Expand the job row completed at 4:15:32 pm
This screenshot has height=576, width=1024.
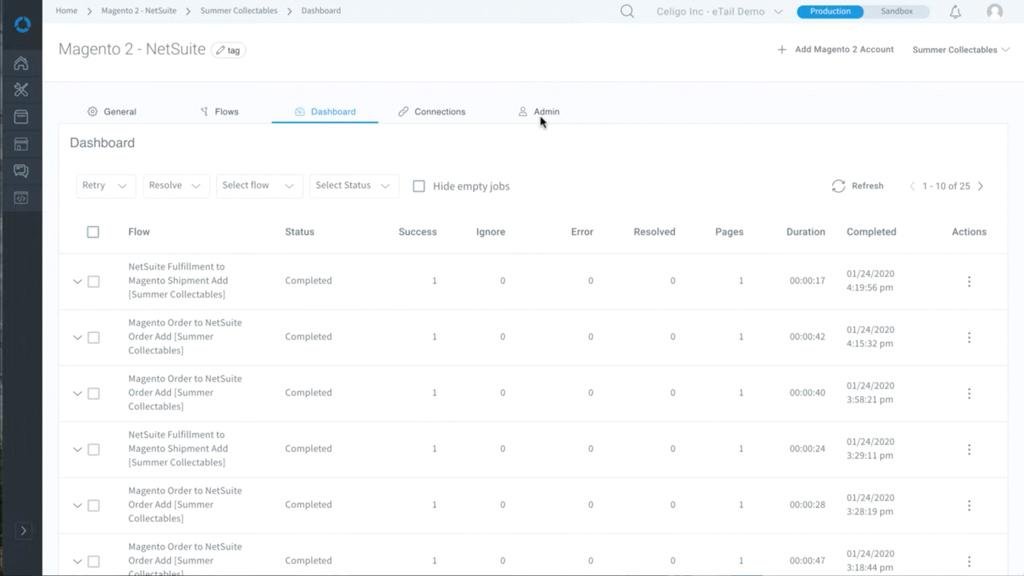click(77, 338)
